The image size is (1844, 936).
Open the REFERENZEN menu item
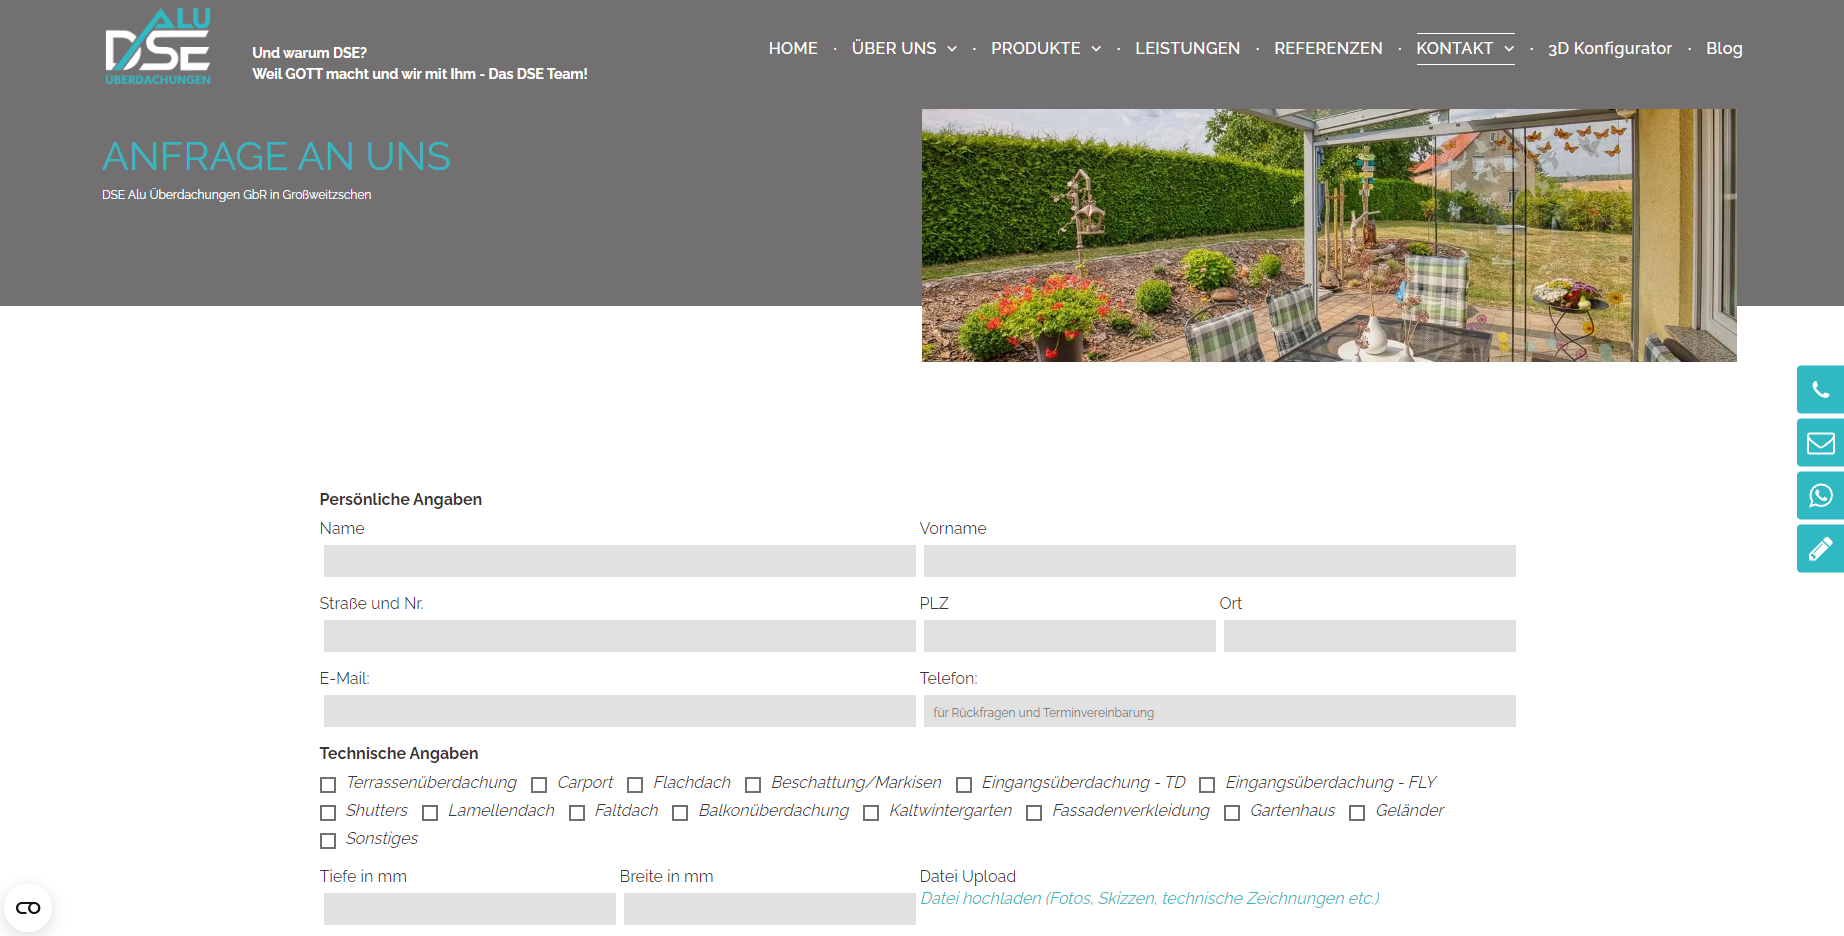1328,48
